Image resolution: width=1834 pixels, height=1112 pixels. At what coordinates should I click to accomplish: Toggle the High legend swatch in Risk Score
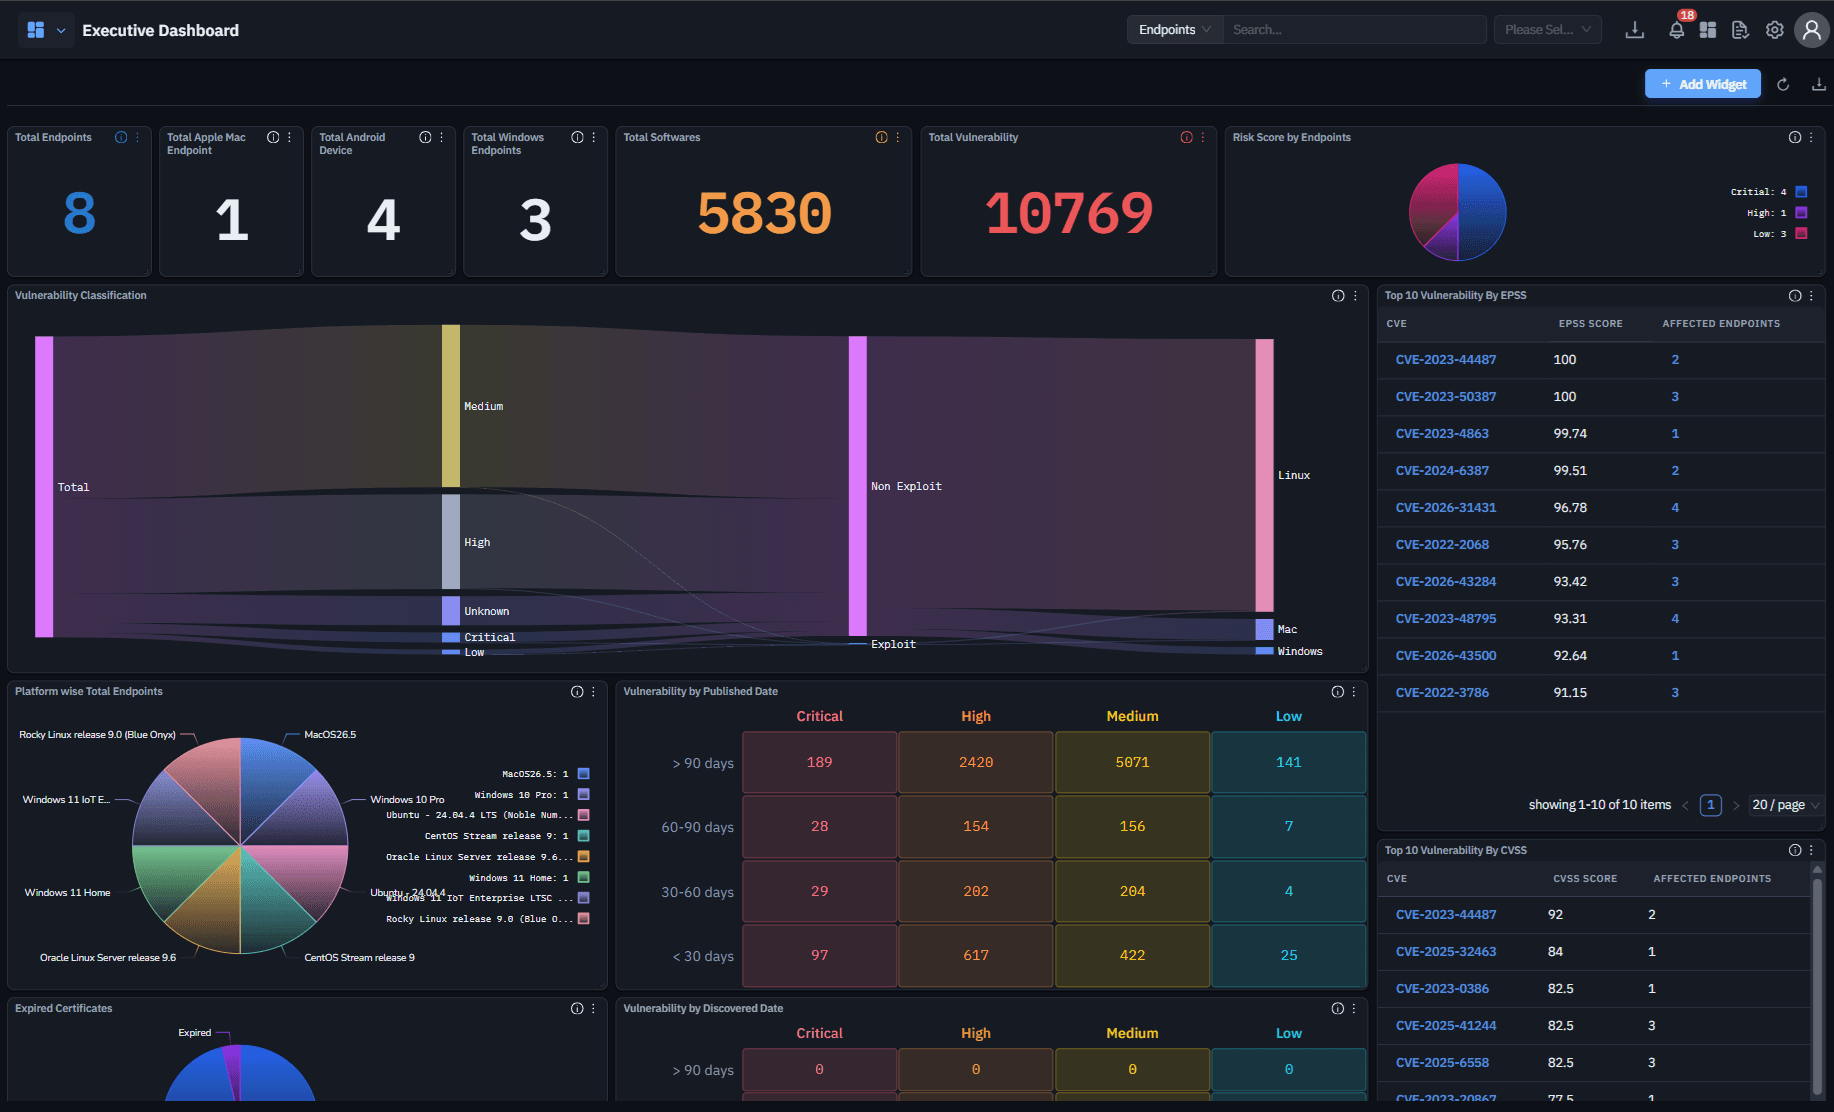pyautogui.click(x=1801, y=212)
